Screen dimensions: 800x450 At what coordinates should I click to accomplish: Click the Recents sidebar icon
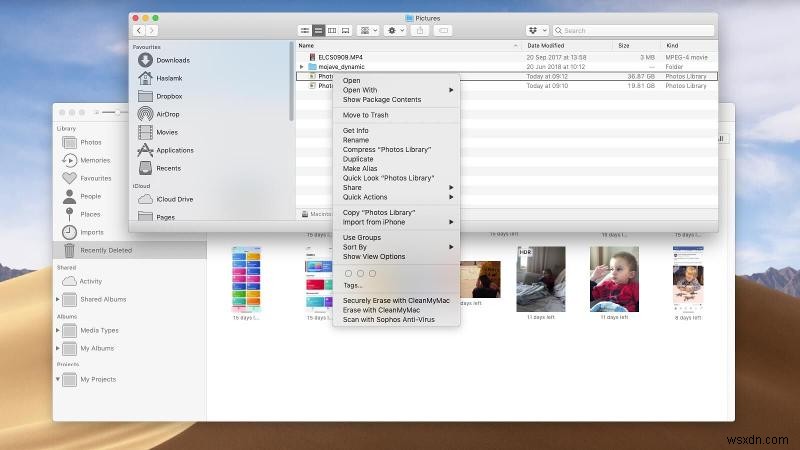[145, 168]
